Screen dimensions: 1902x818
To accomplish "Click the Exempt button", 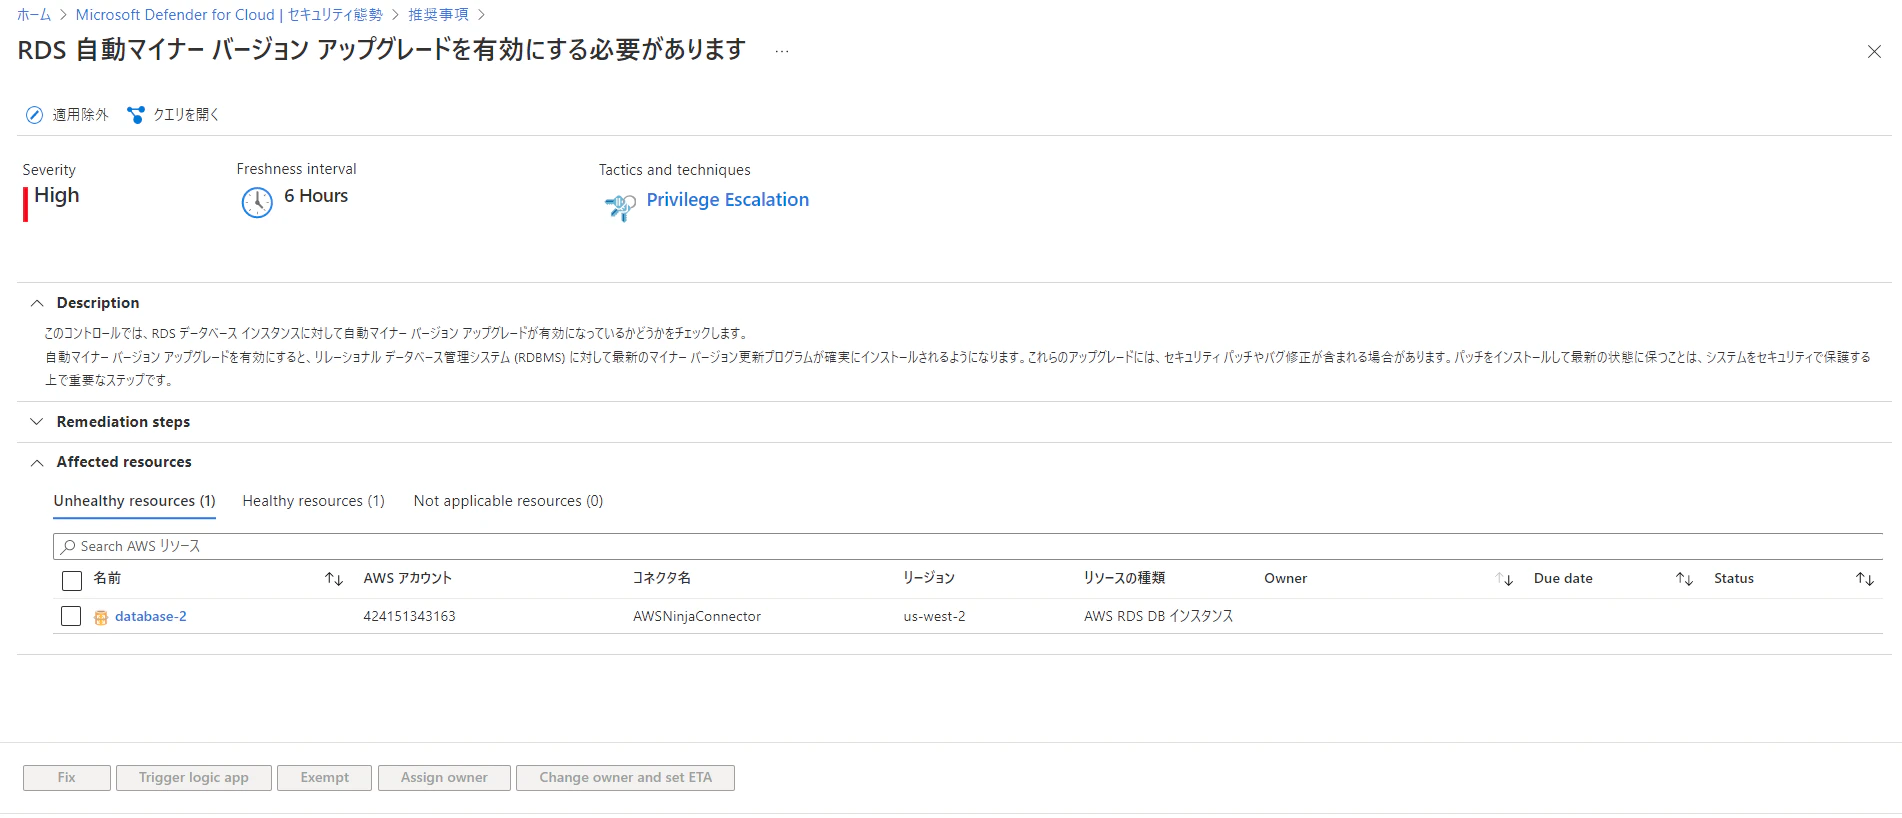I will (x=325, y=778).
